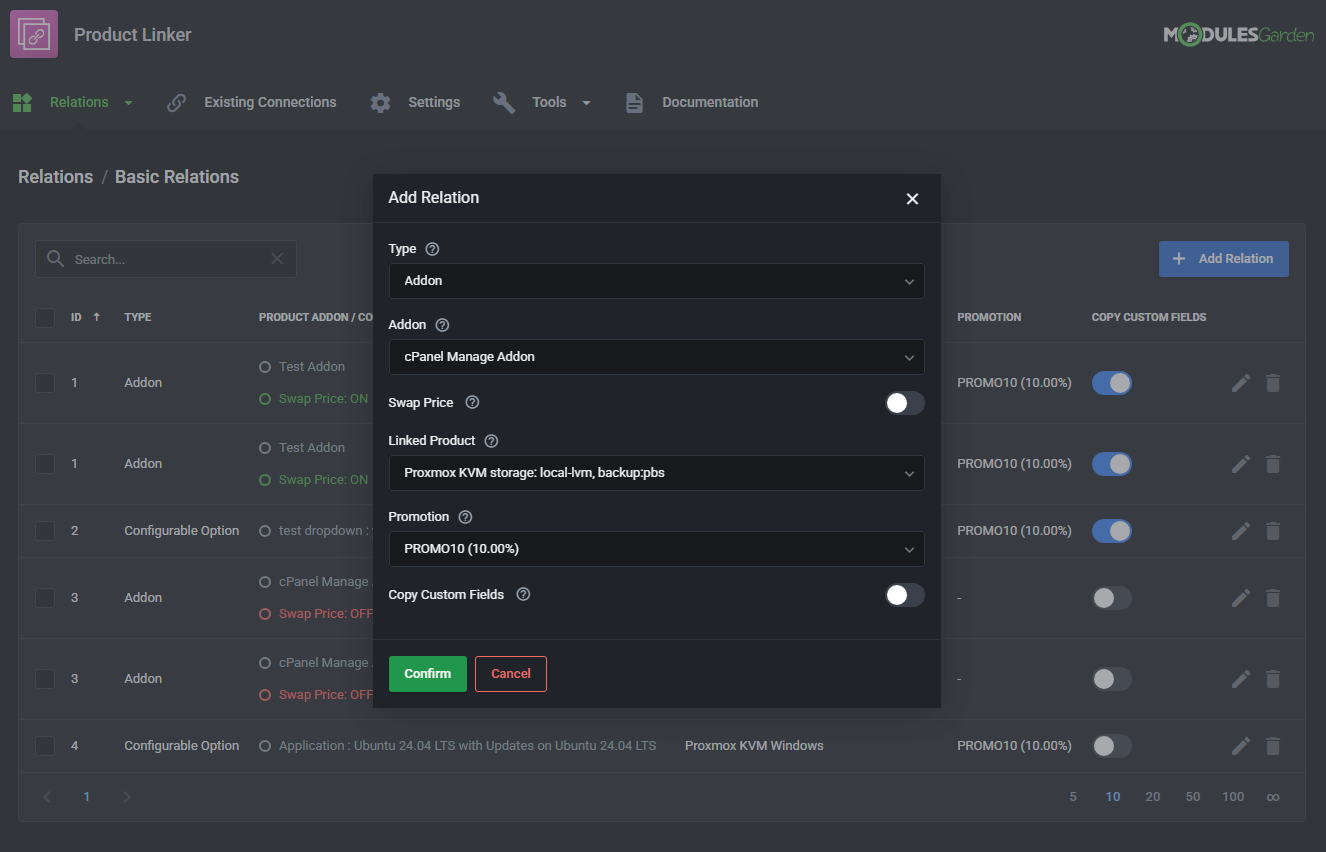Expand the Tools menu arrow
This screenshot has width=1326, height=852.
point(586,103)
